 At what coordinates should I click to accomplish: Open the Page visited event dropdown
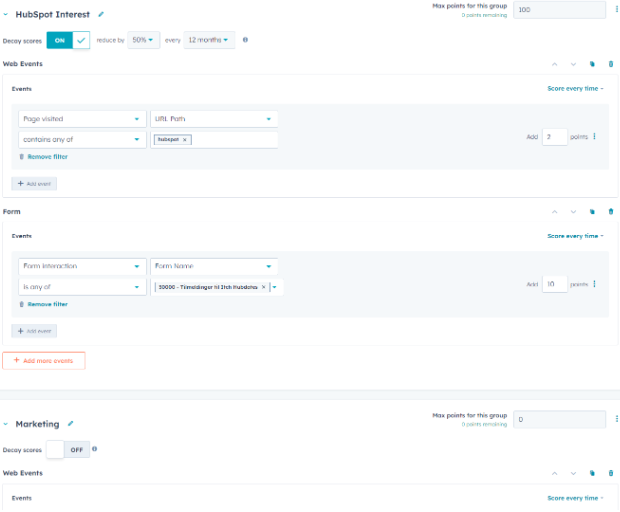pos(82,119)
